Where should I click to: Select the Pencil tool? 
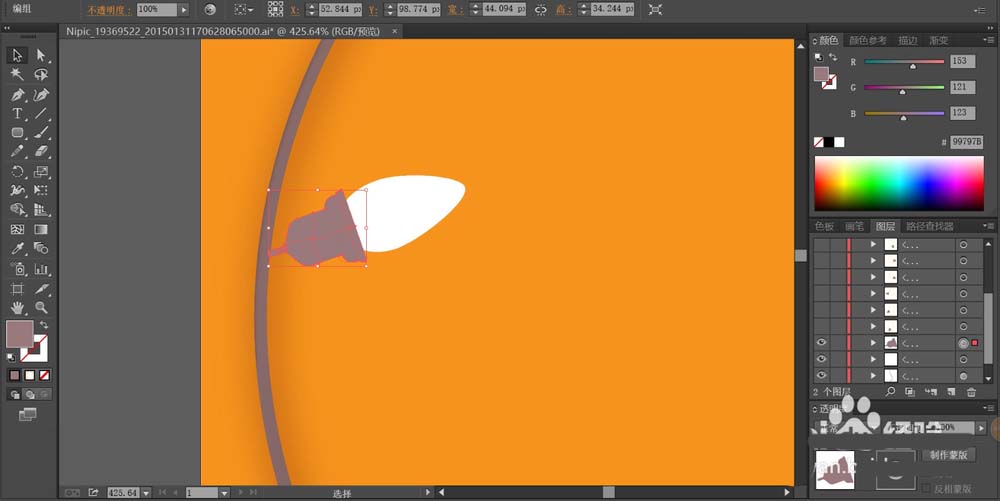coord(17,152)
